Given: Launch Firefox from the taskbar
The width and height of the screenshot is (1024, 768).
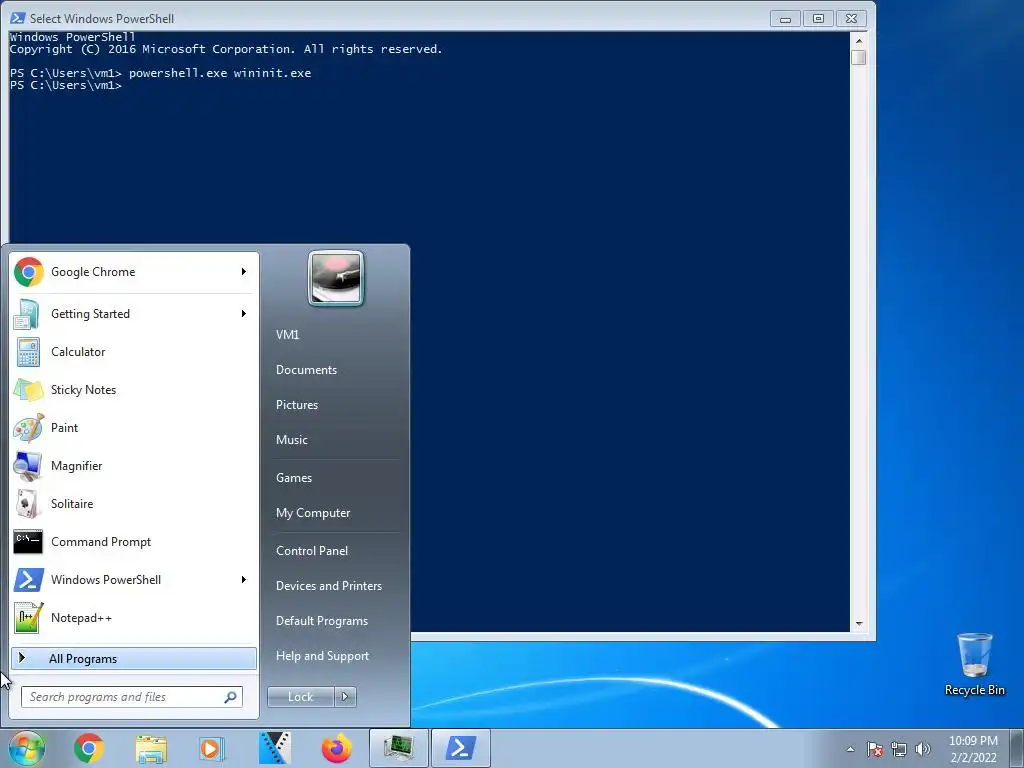Looking at the screenshot, I should tap(336, 748).
